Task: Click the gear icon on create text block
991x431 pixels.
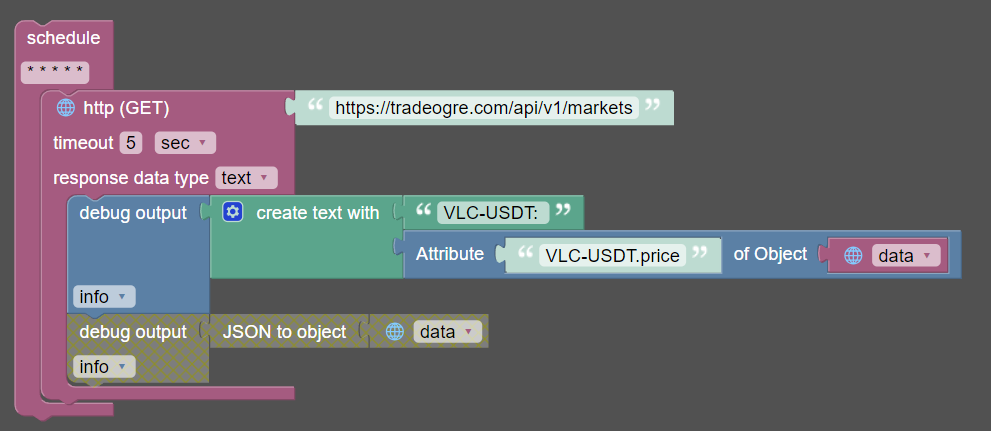Action: pyautogui.click(x=233, y=212)
